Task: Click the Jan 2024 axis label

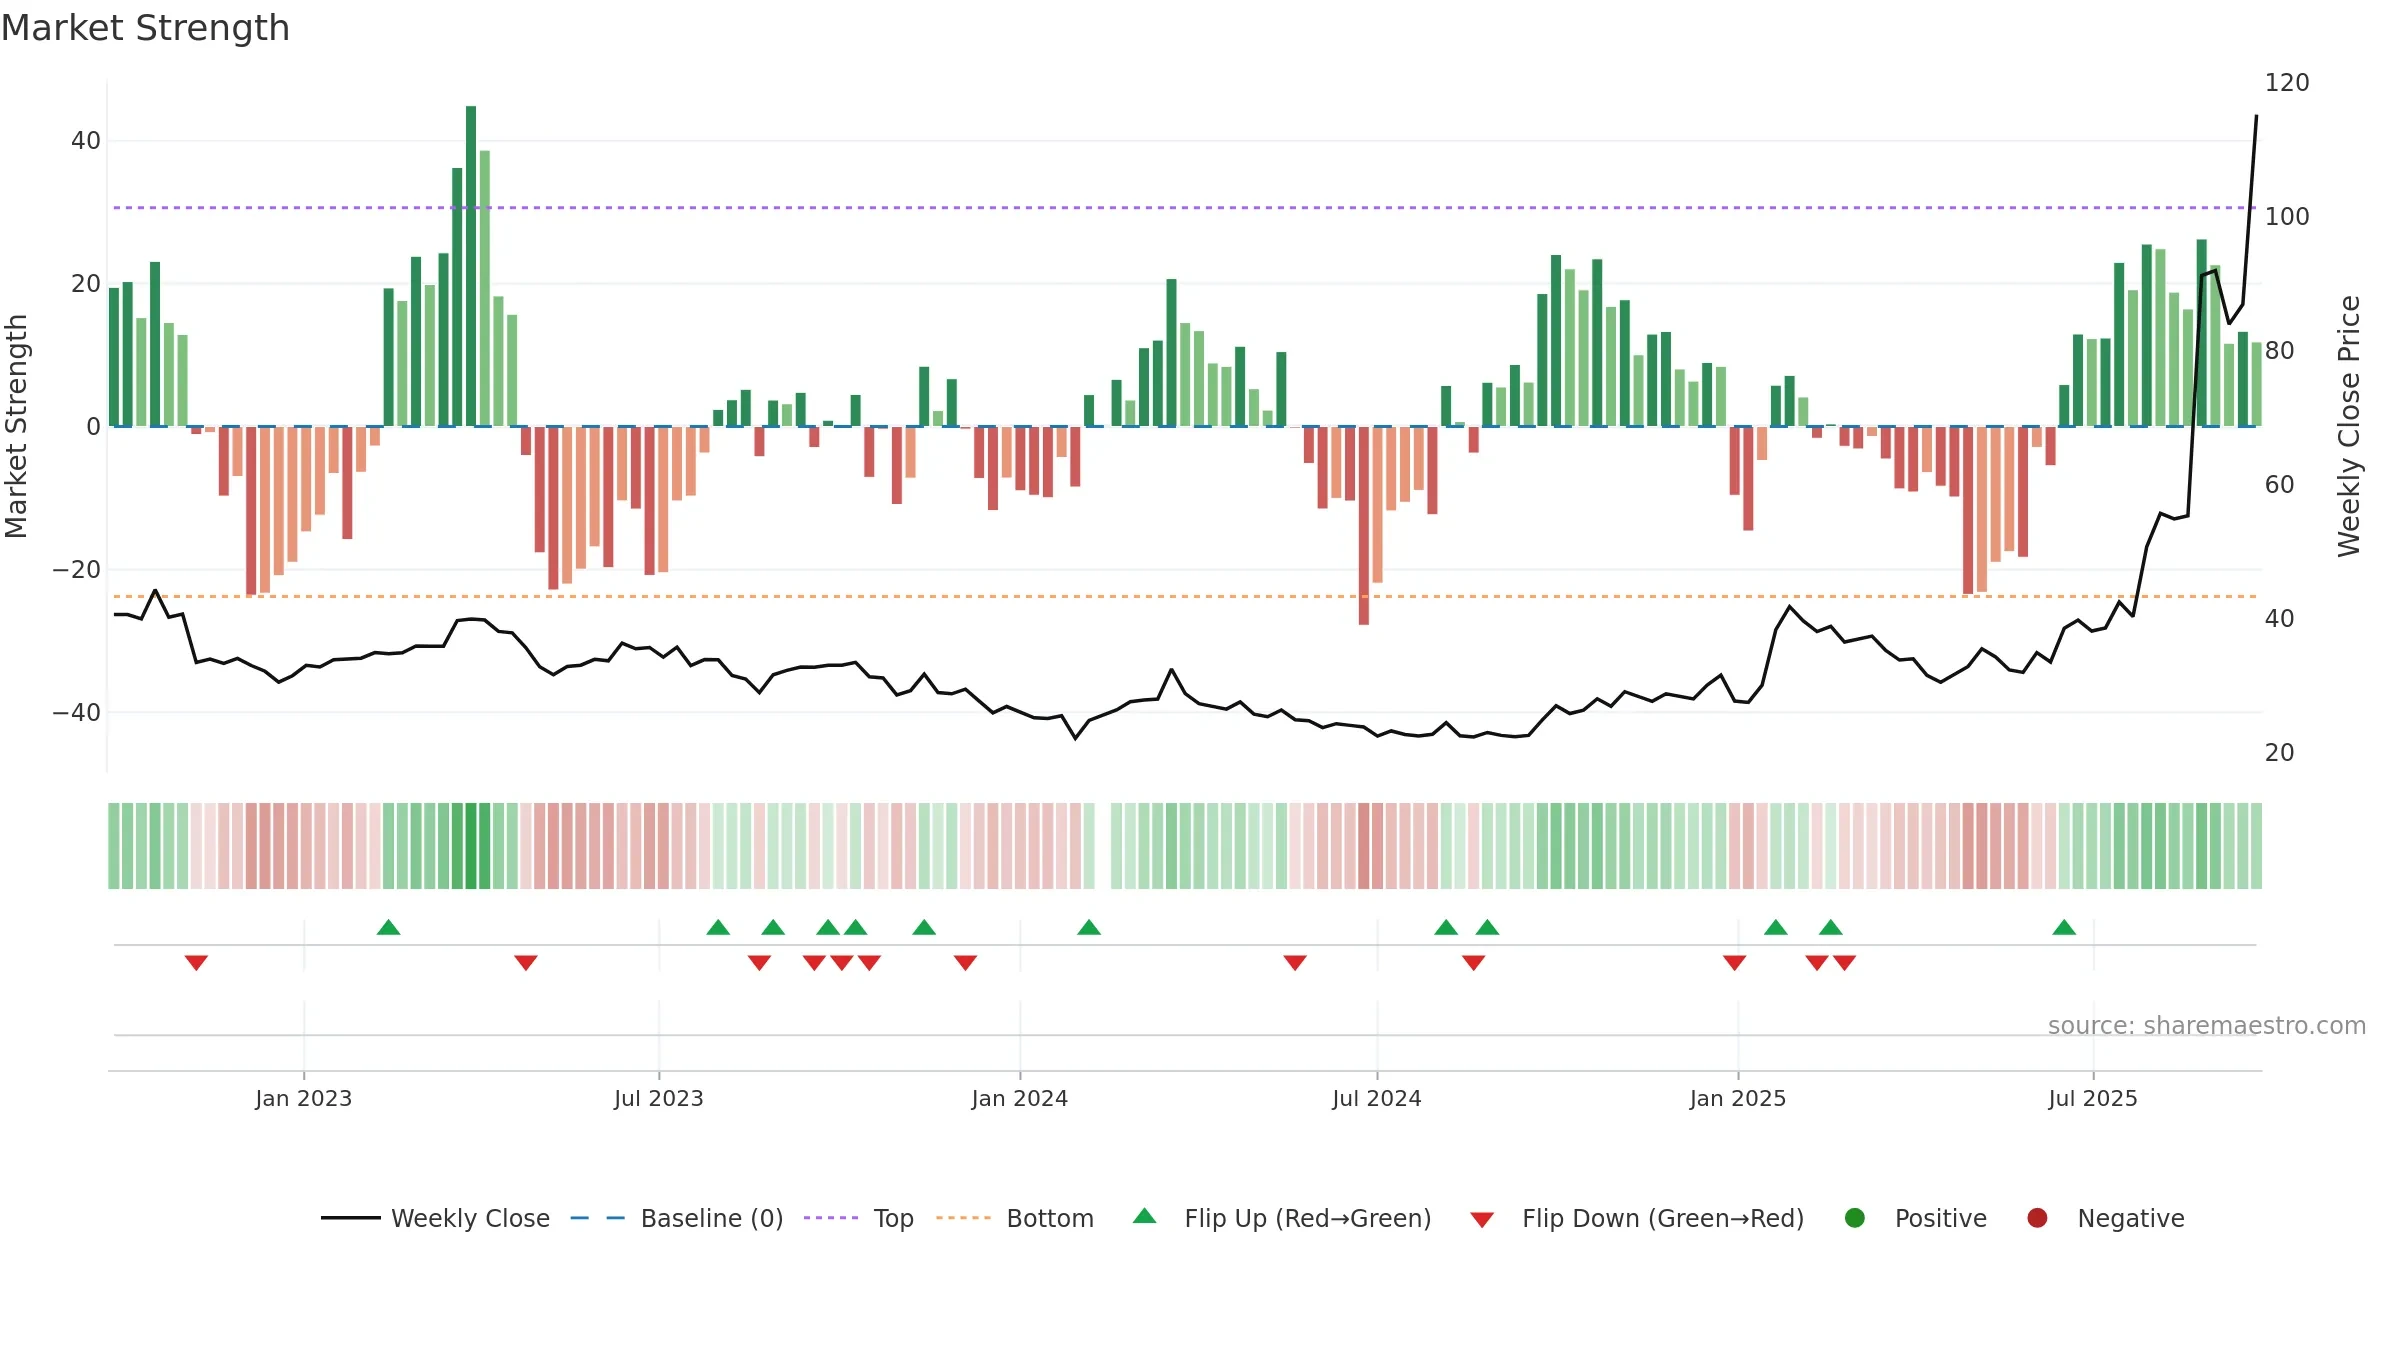Action: (1020, 1098)
